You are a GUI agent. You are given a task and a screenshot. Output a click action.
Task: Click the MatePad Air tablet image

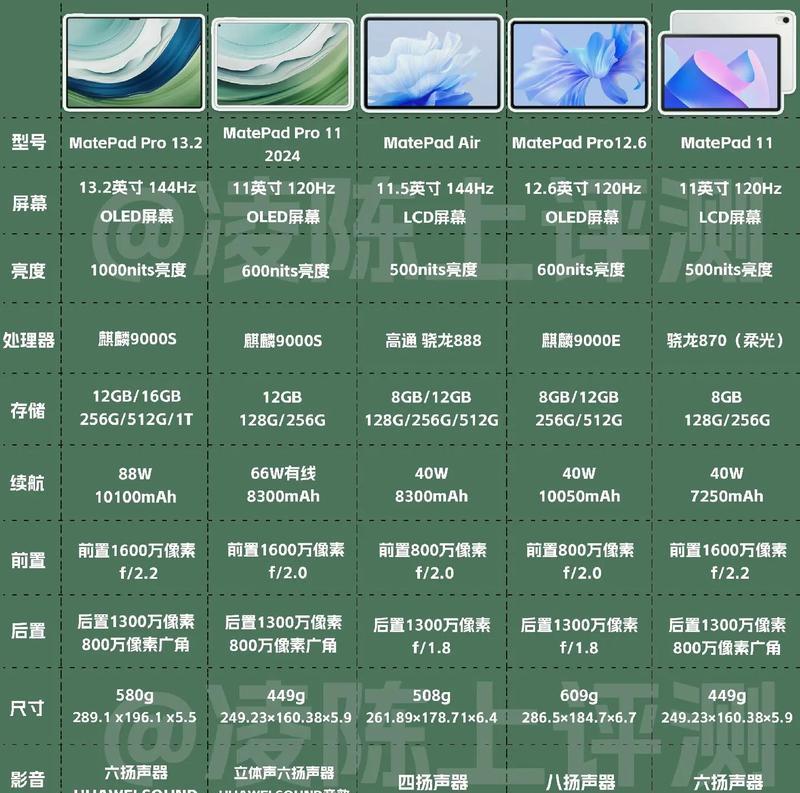pos(432,63)
